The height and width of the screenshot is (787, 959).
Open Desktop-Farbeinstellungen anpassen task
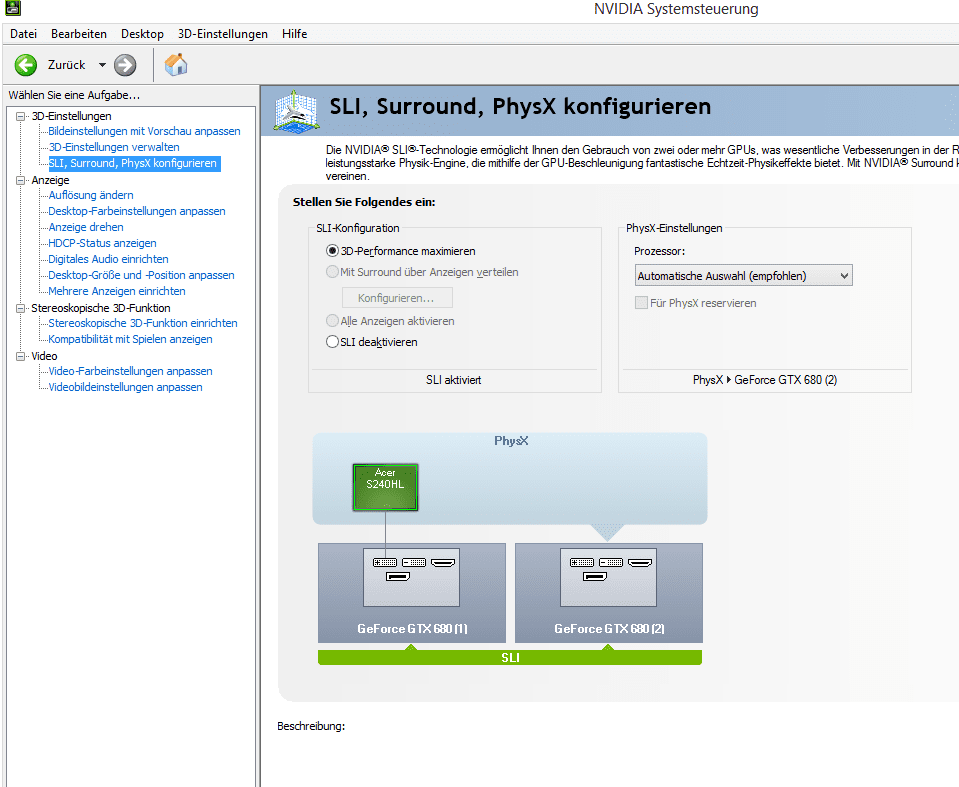coord(137,211)
